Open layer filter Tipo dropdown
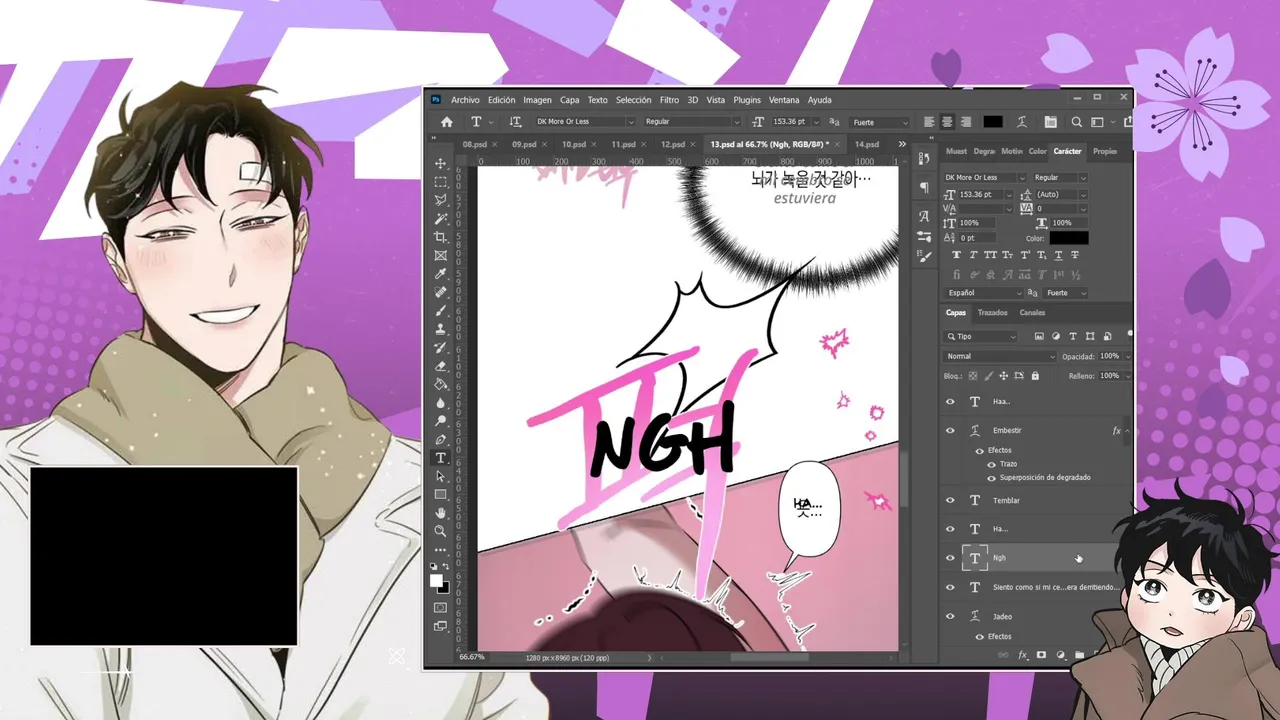The width and height of the screenshot is (1280, 720). pos(982,336)
